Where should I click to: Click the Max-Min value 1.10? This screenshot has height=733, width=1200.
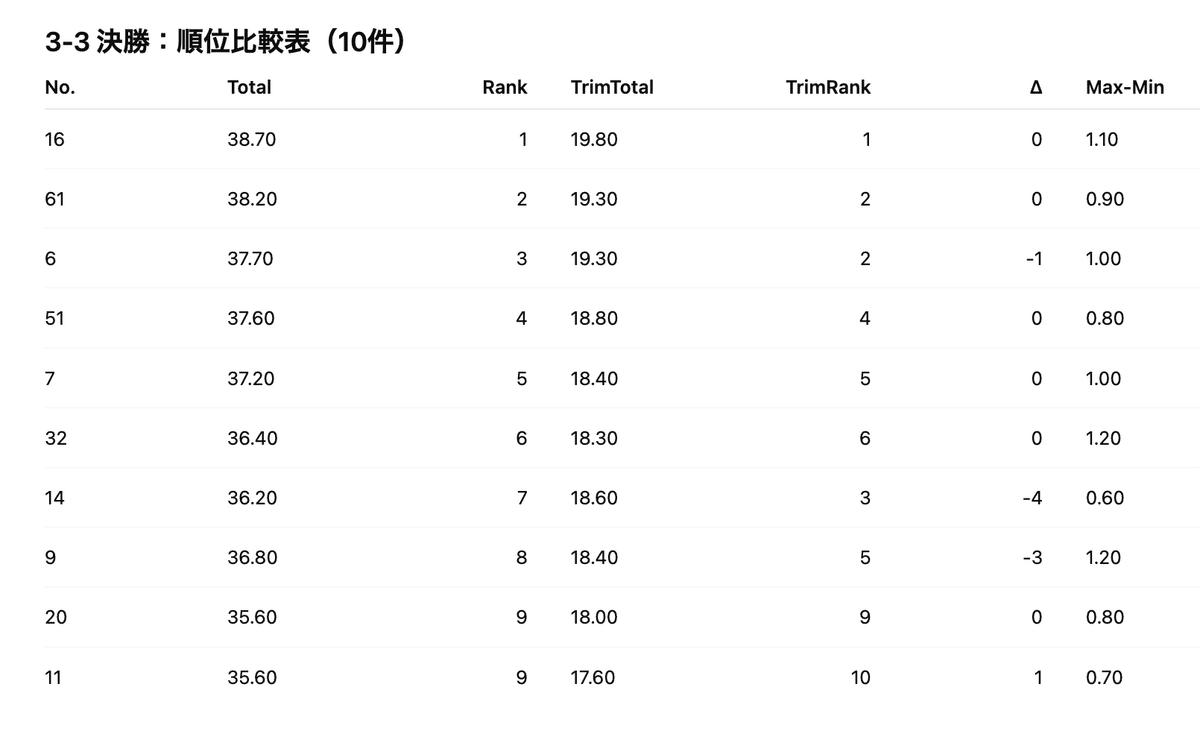click(1102, 139)
